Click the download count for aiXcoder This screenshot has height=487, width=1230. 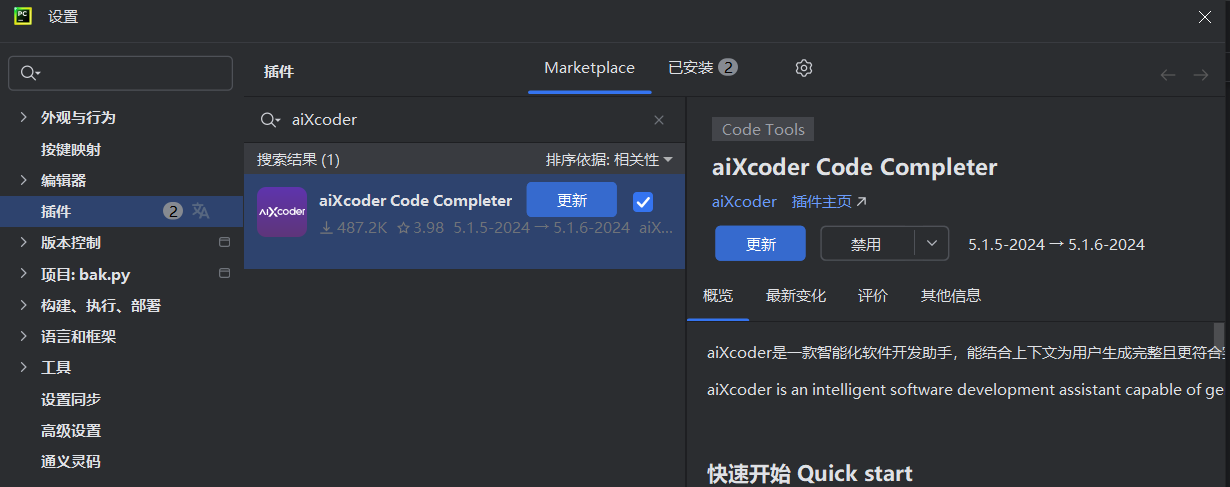pyautogui.click(x=353, y=228)
